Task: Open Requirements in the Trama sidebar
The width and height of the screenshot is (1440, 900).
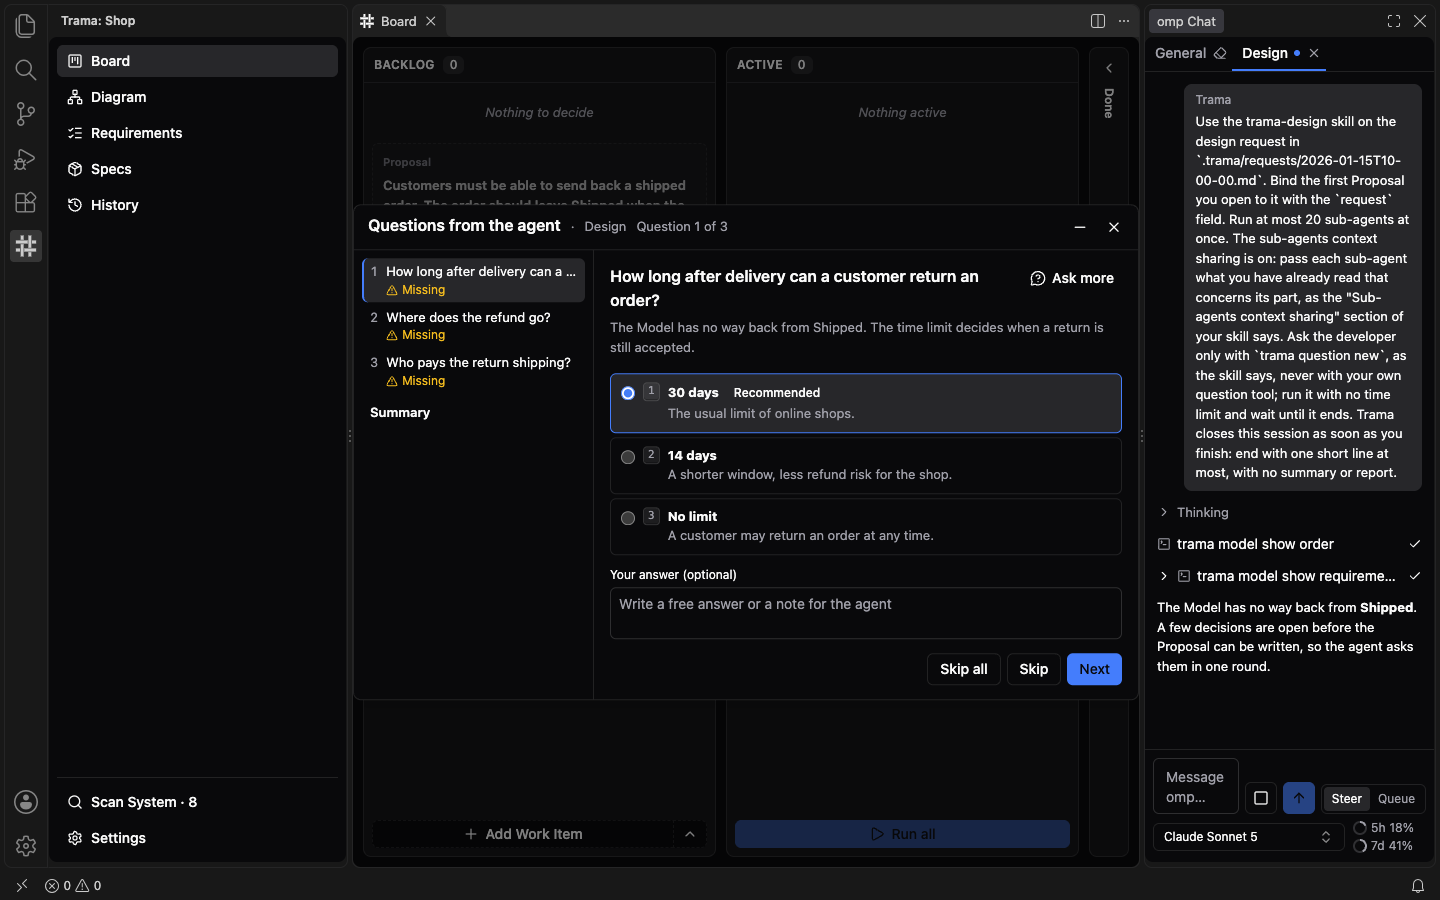Action: point(197,133)
